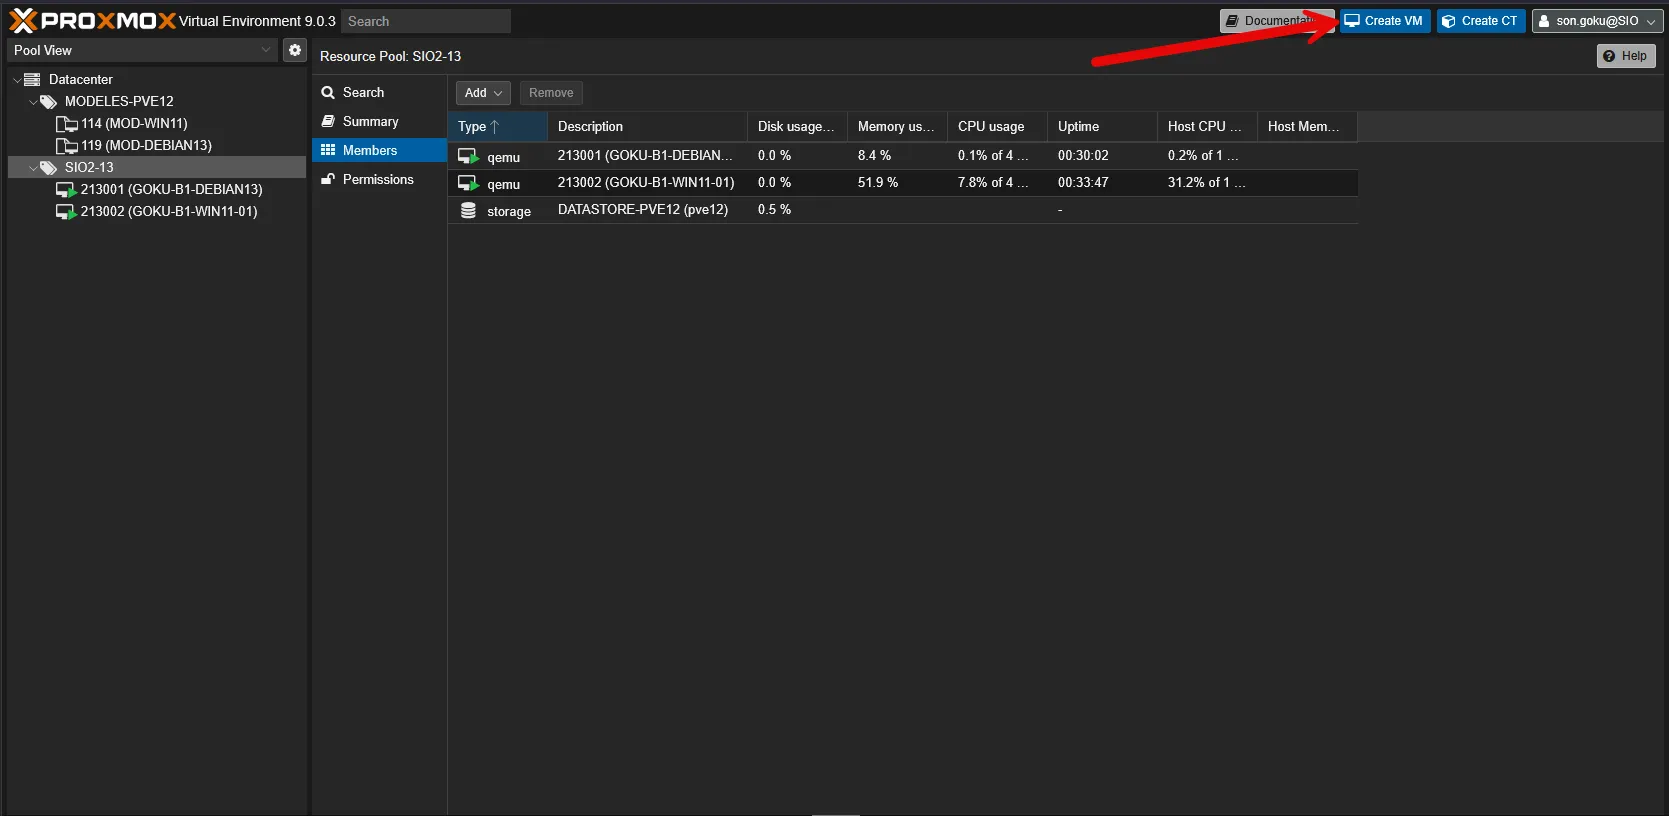The height and width of the screenshot is (816, 1669).
Task: Open the Add dropdown button
Action: 483,93
